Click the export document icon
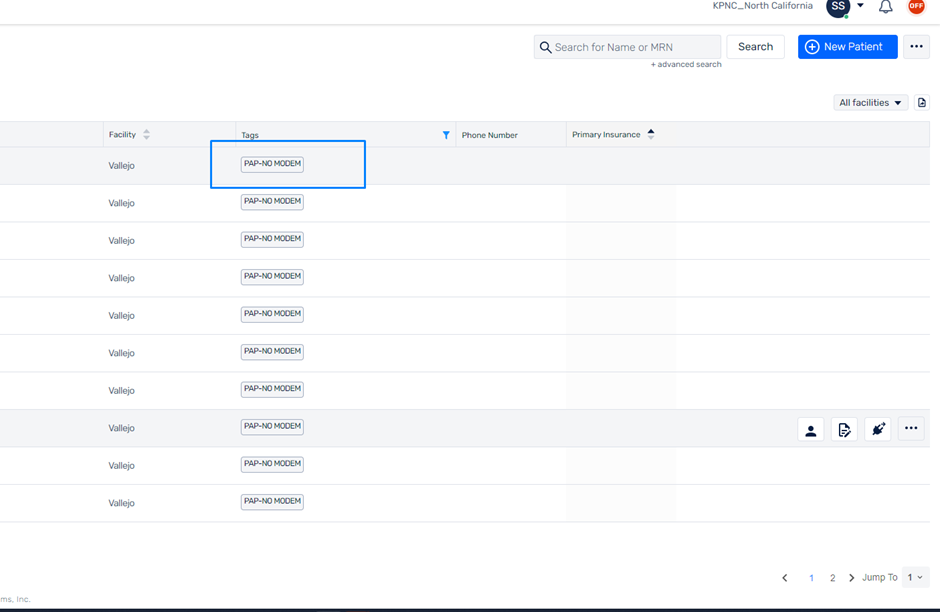The width and height of the screenshot is (940, 612). point(921,102)
